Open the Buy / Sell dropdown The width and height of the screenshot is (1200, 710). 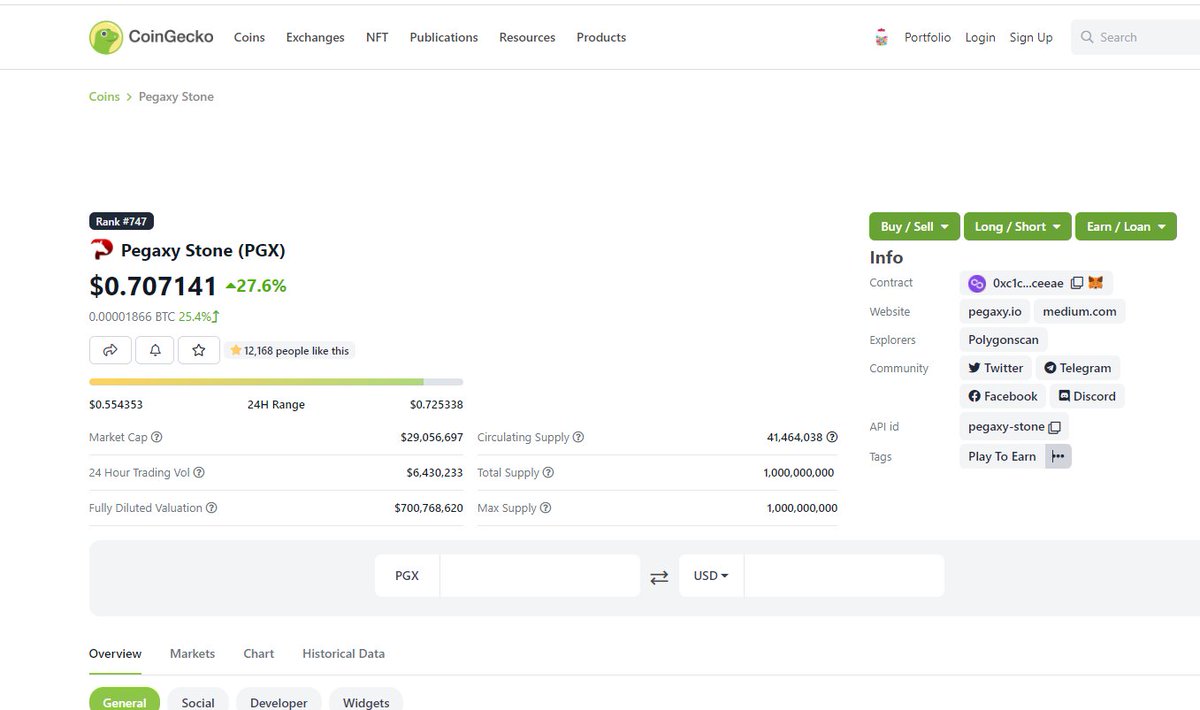pos(915,226)
